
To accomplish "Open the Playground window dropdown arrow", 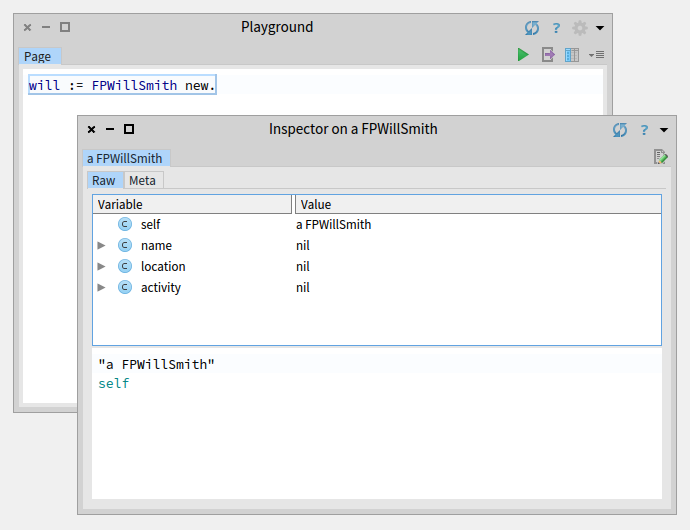I will pos(600,28).
